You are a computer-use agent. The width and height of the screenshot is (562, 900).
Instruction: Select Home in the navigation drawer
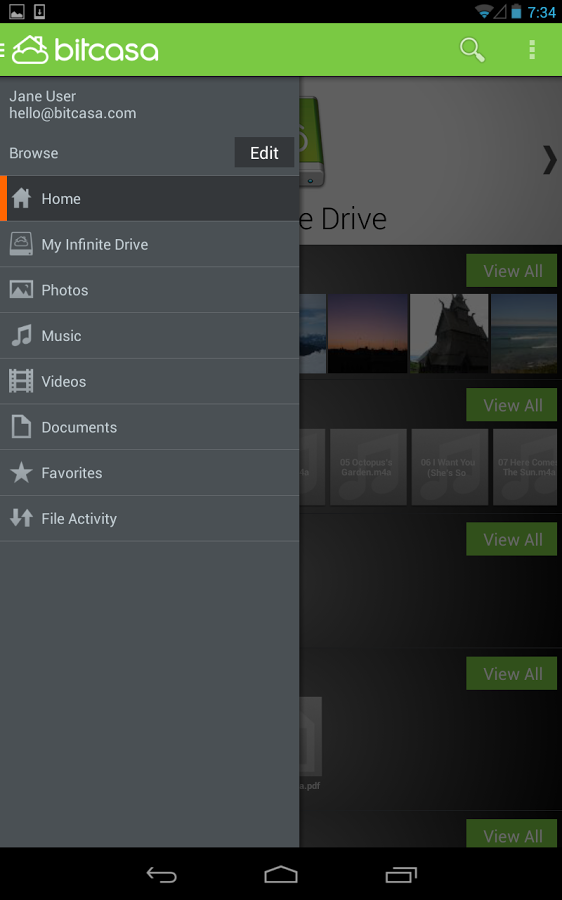click(149, 198)
